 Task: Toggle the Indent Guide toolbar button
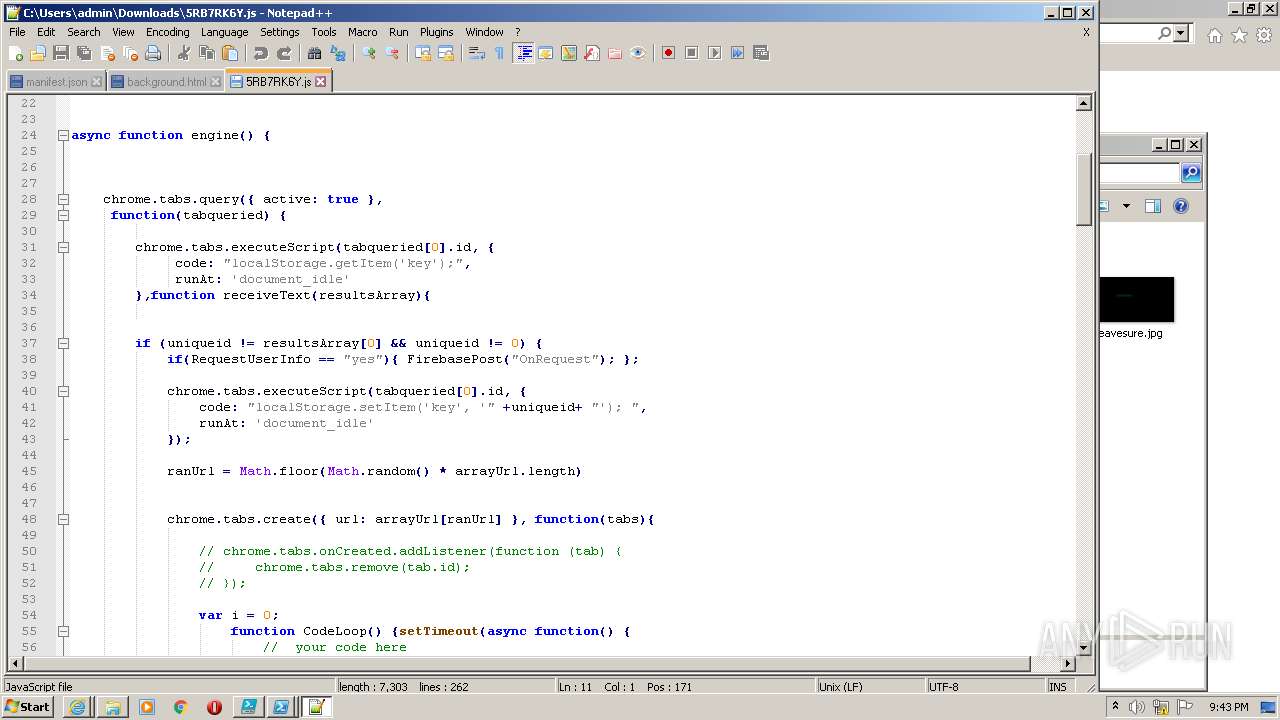pyautogui.click(x=523, y=53)
